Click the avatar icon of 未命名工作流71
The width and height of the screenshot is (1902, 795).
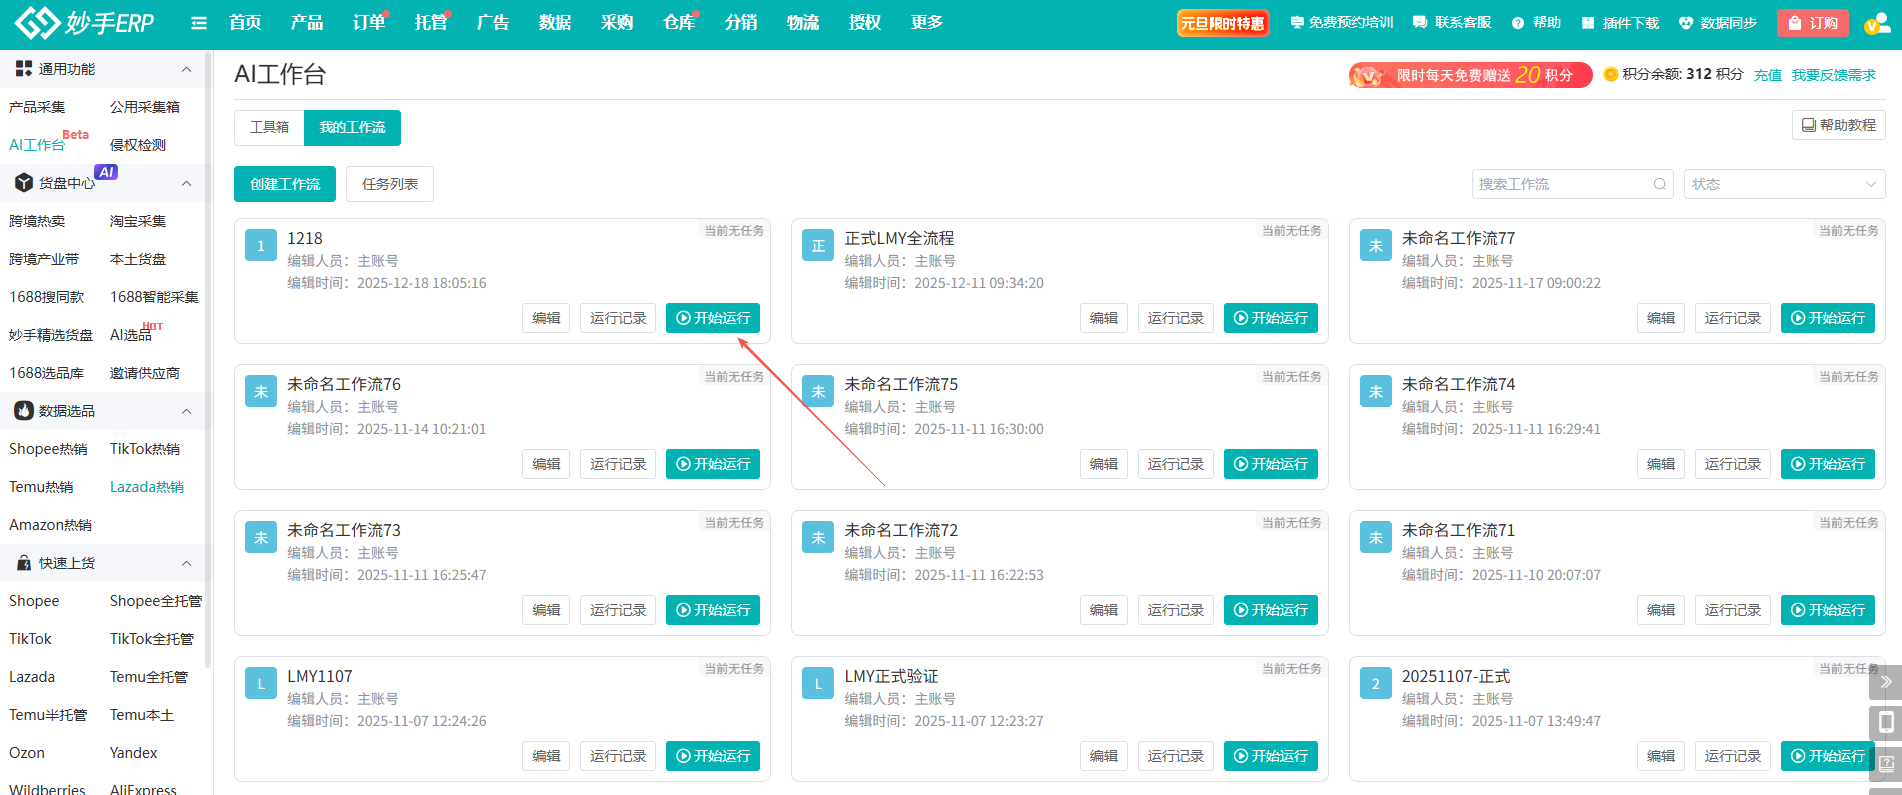(x=1376, y=537)
